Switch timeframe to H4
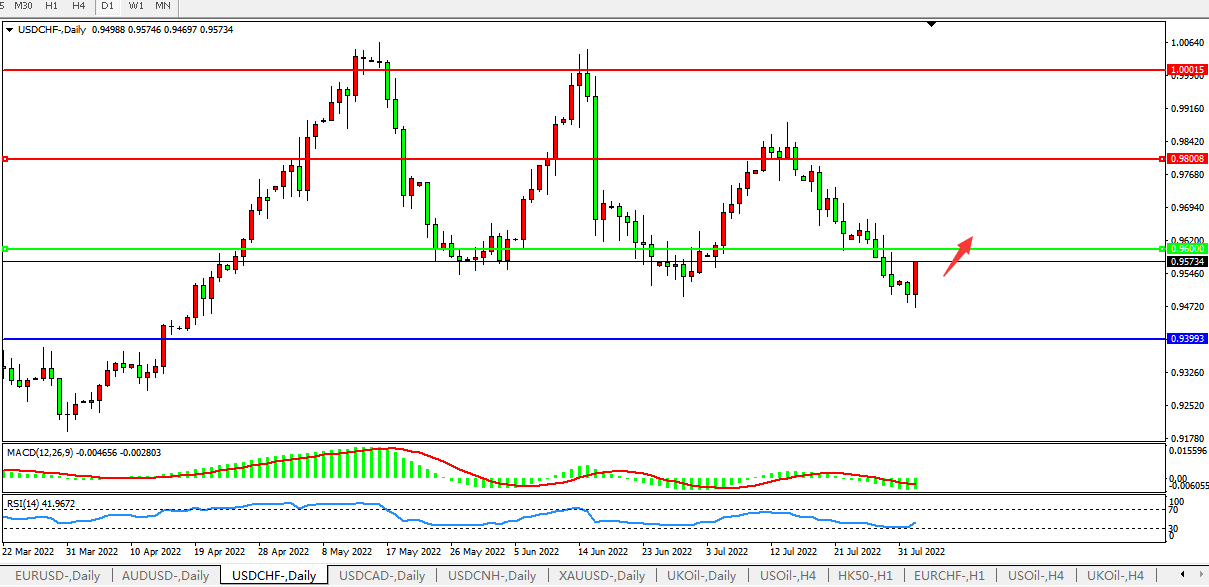 [78, 6]
